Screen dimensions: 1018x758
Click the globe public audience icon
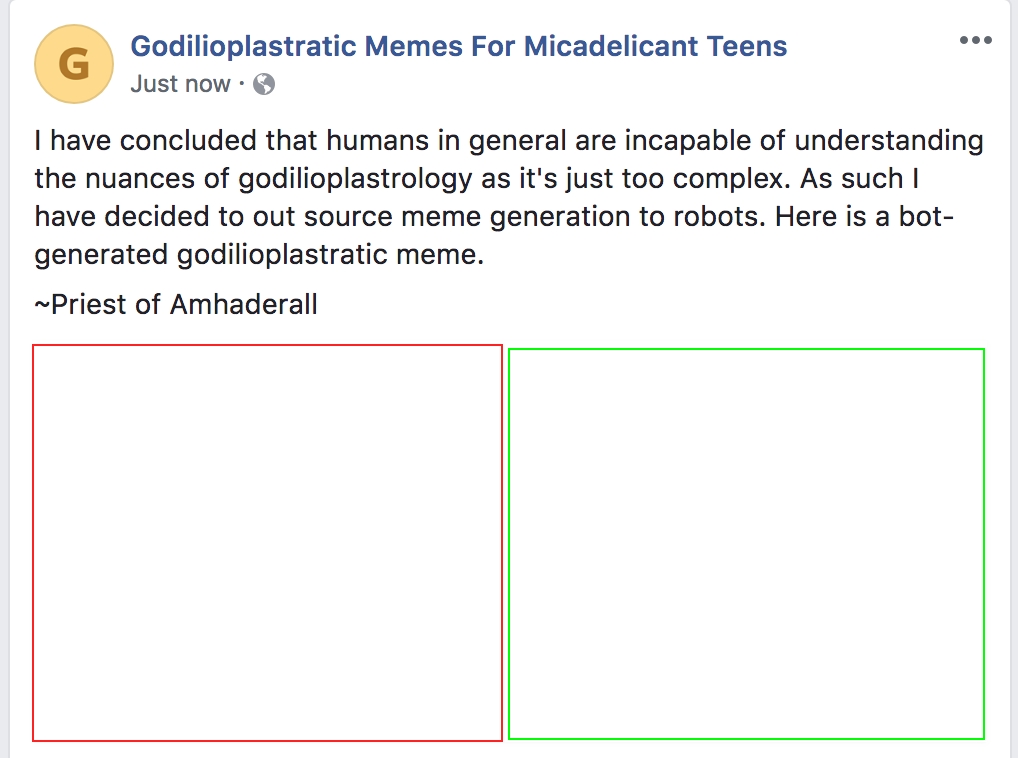pyautogui.click(x=264, y=84)
